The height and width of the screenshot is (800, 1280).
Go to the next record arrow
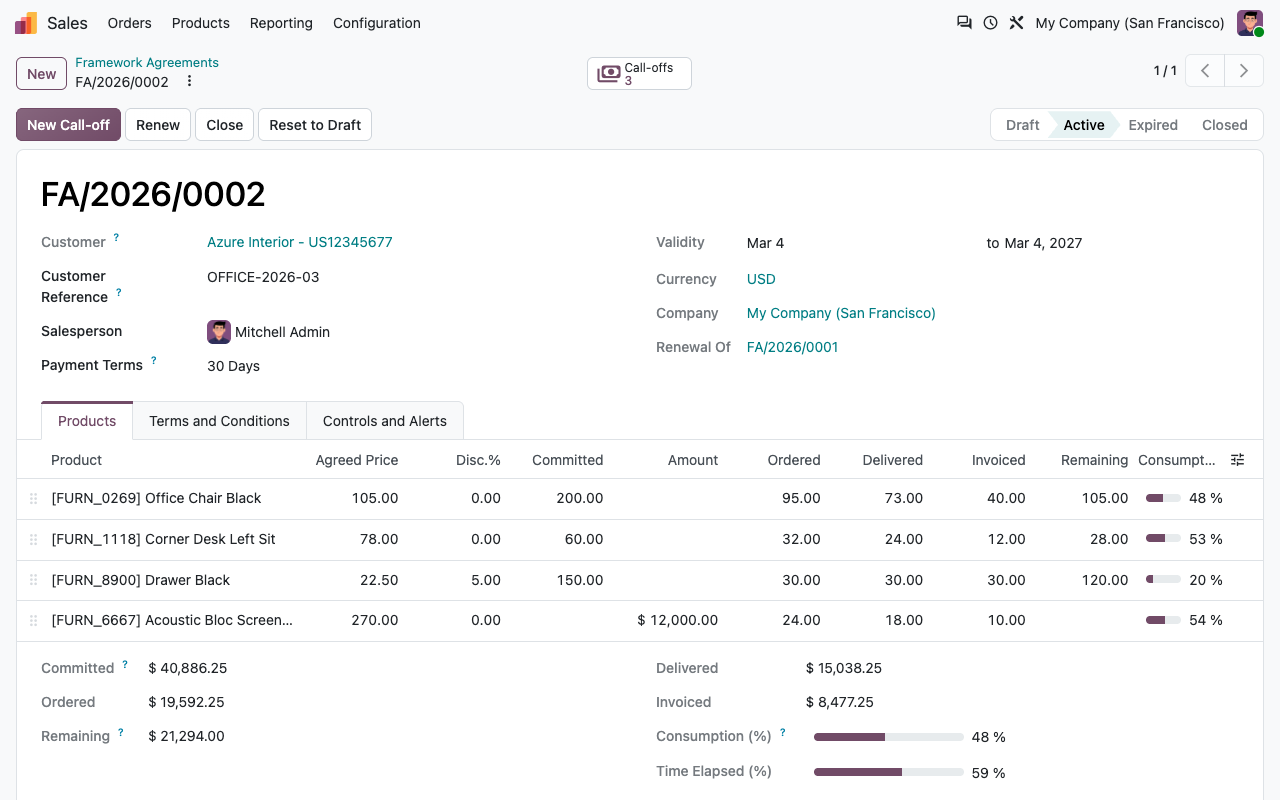click(x=1244, y=71)
